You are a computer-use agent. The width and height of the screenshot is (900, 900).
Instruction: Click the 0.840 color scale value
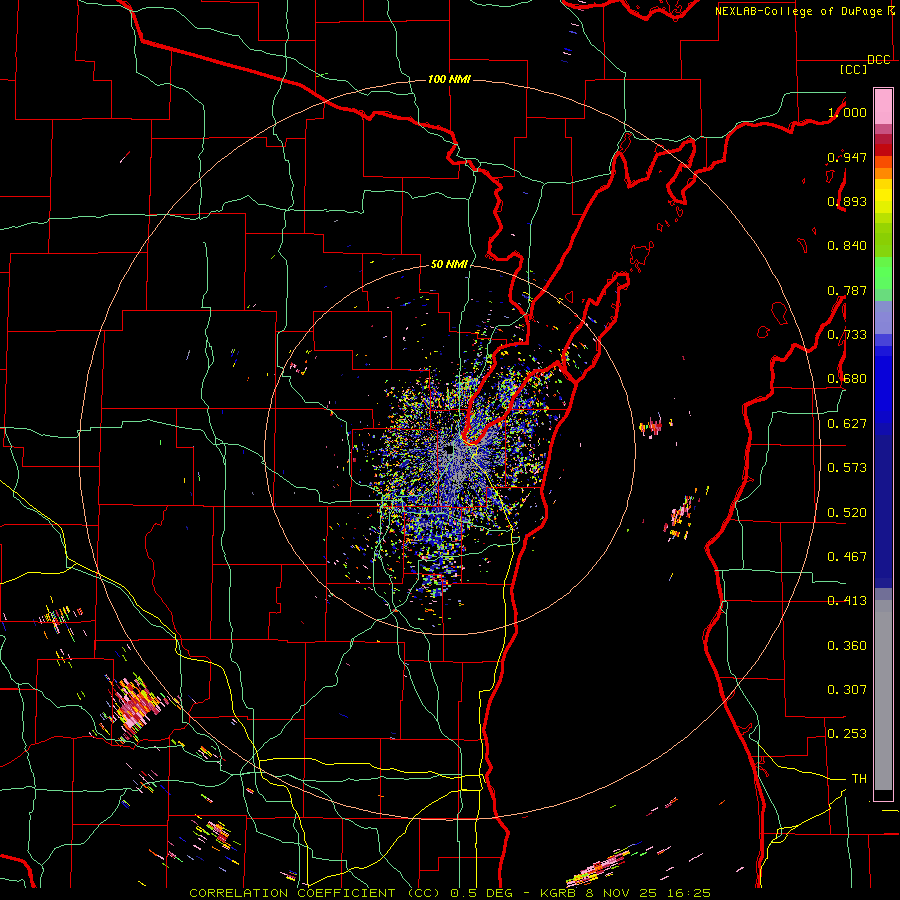(x=847, y=246)
